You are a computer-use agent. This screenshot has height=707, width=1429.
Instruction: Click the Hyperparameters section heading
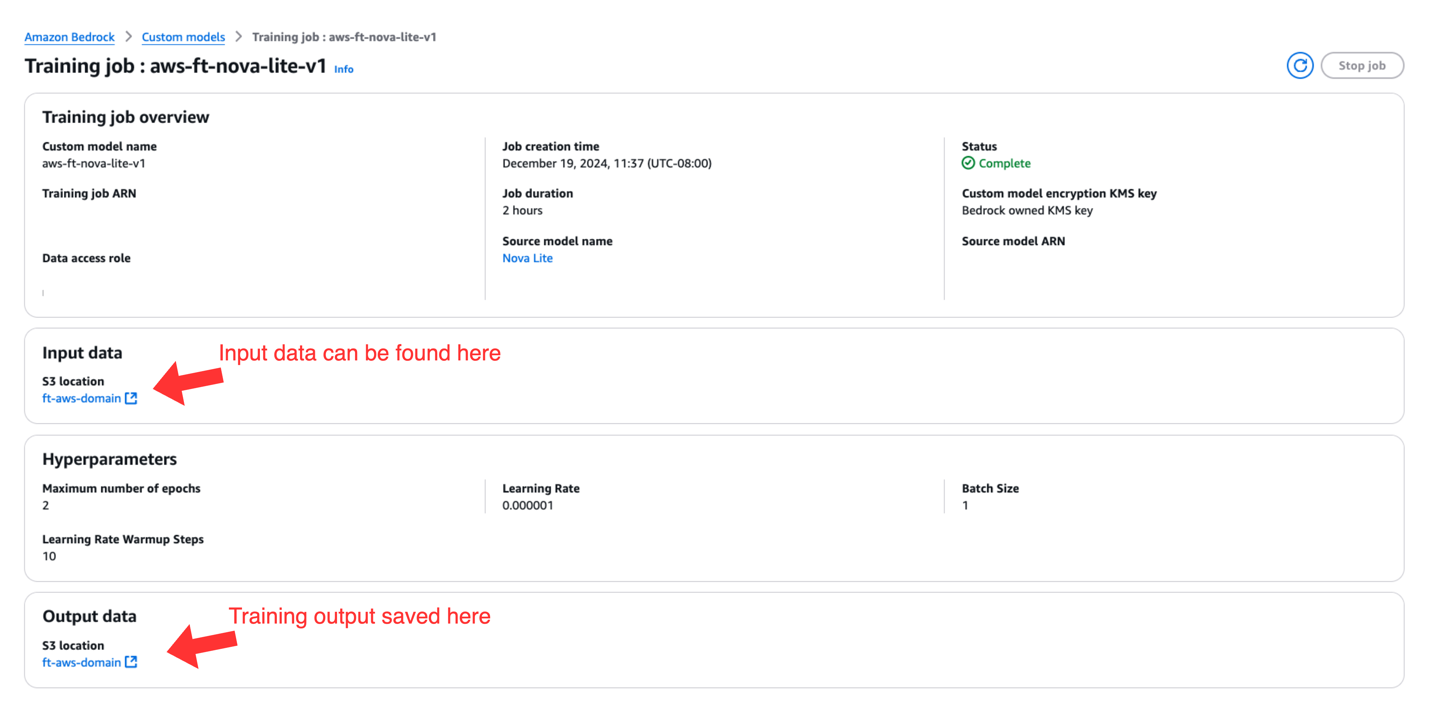109,459
